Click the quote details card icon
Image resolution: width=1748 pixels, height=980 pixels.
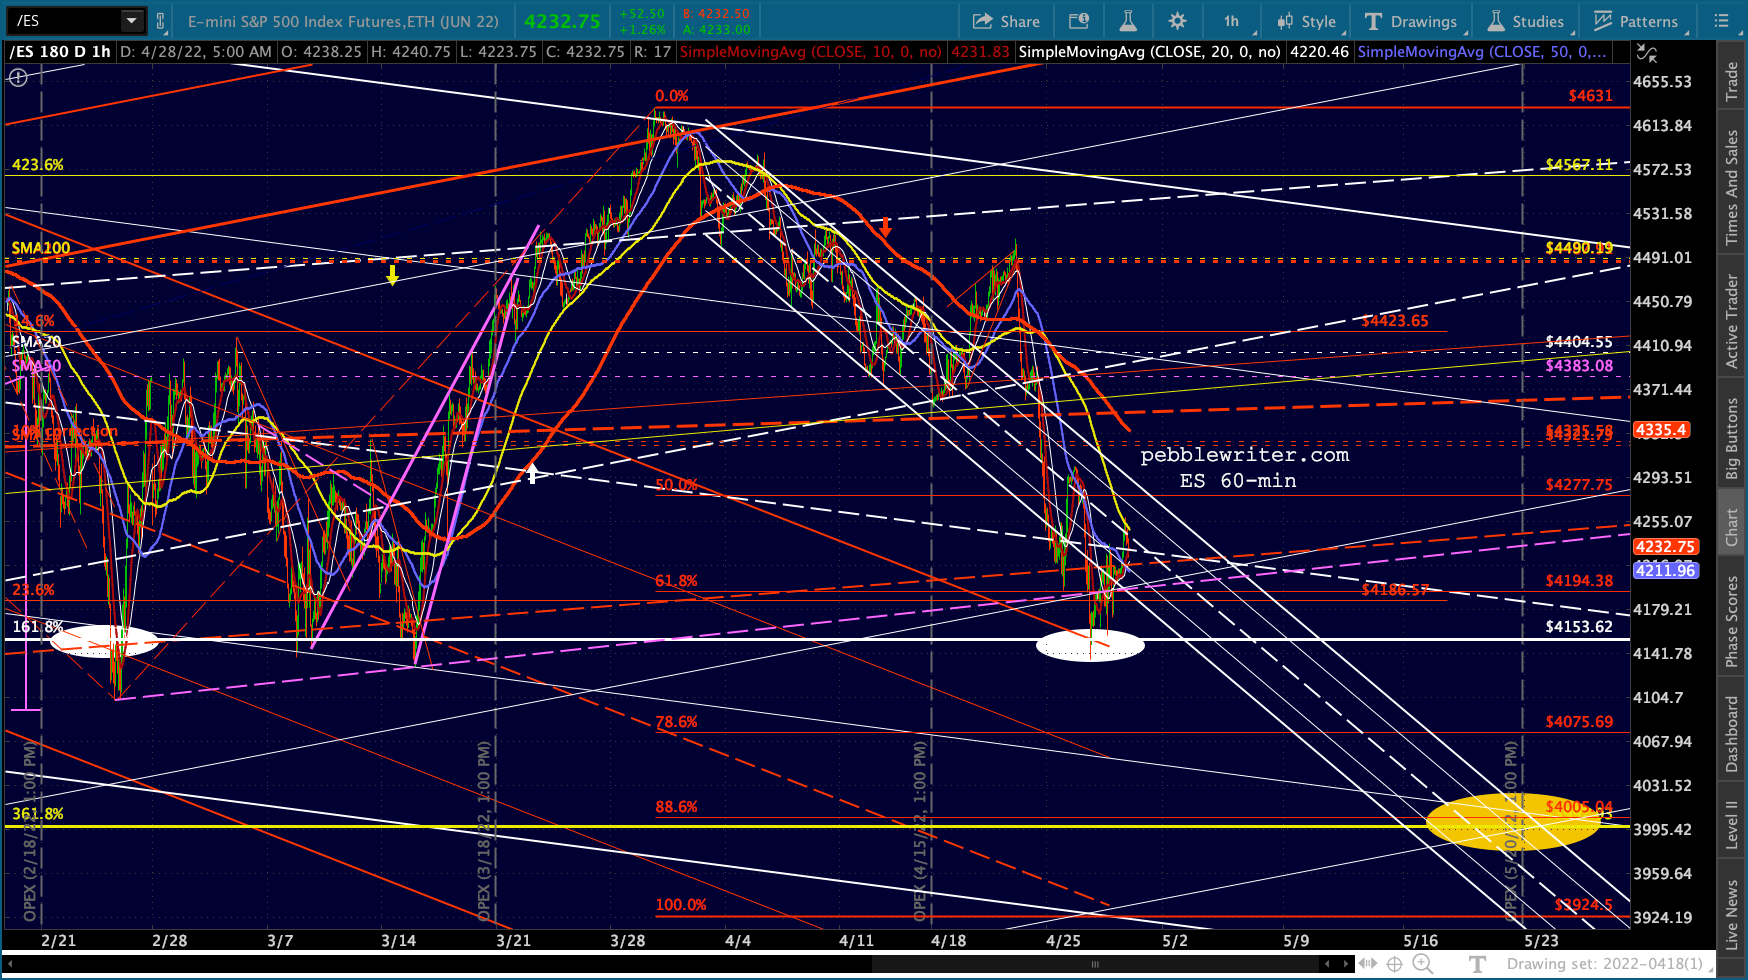pyautogui.click(x=1079, y=21)
